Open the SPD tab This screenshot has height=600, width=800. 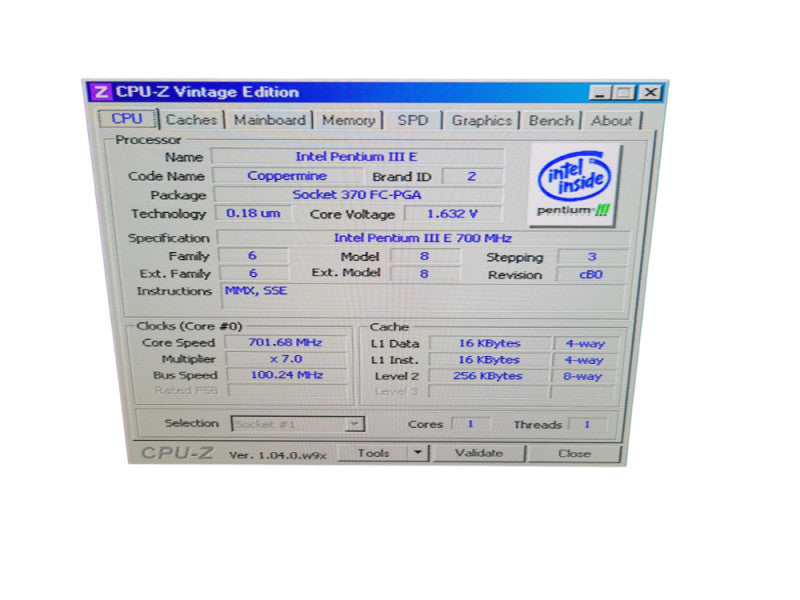[413, 120]
